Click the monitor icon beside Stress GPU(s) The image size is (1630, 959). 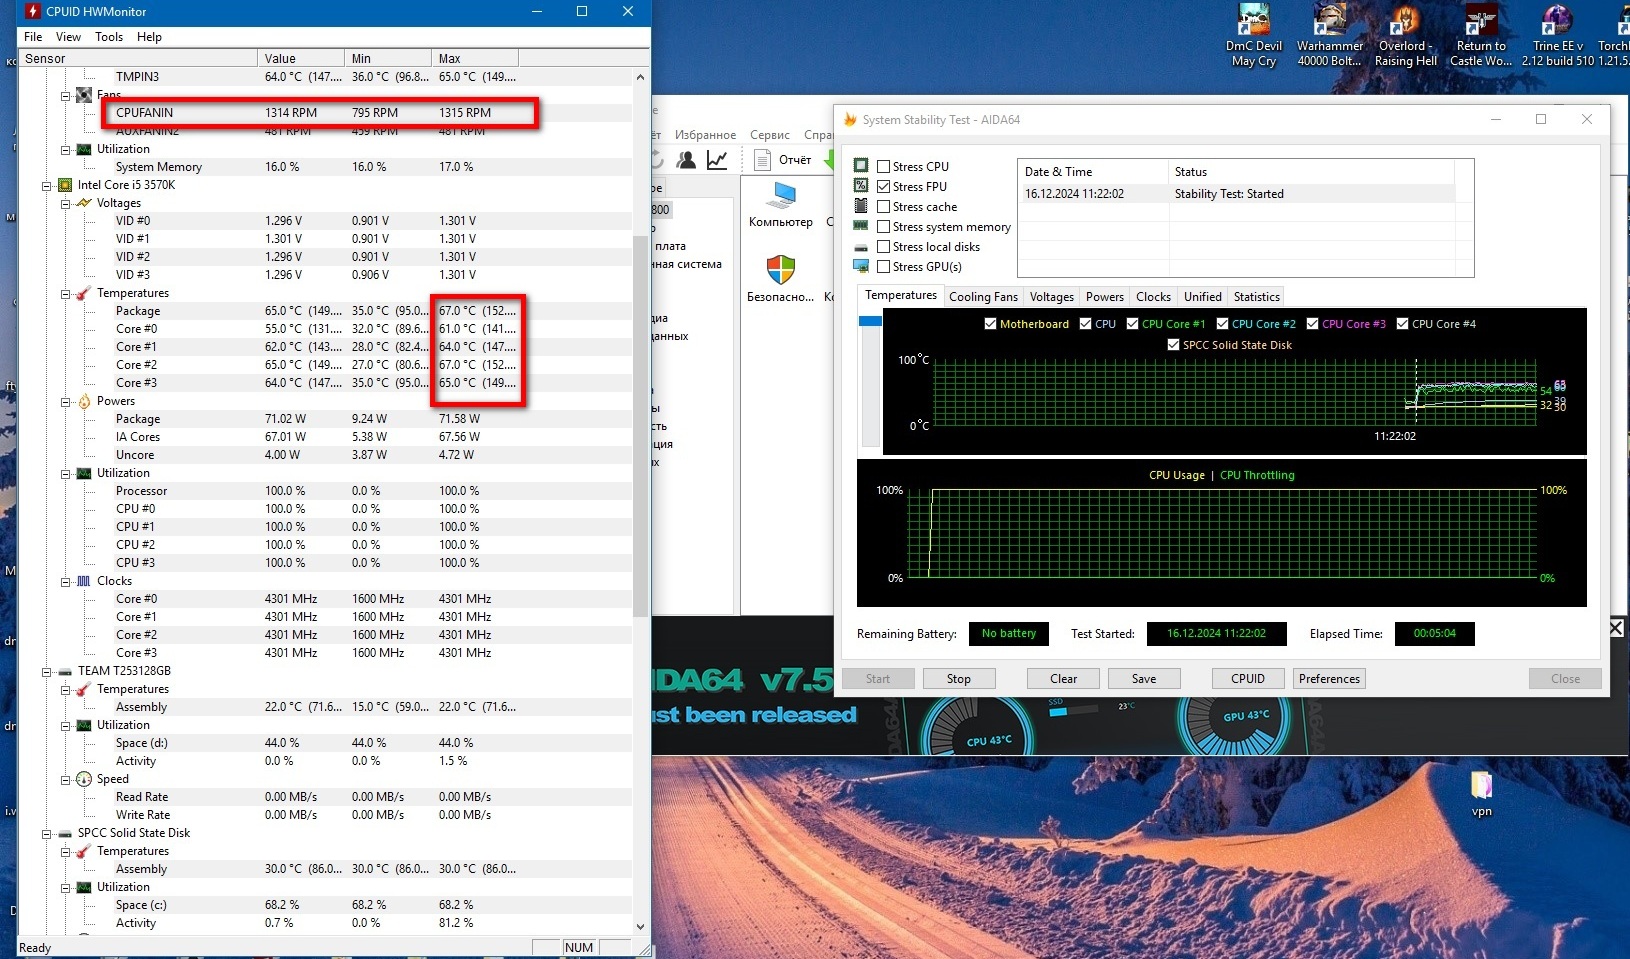(x=861, y=266)
